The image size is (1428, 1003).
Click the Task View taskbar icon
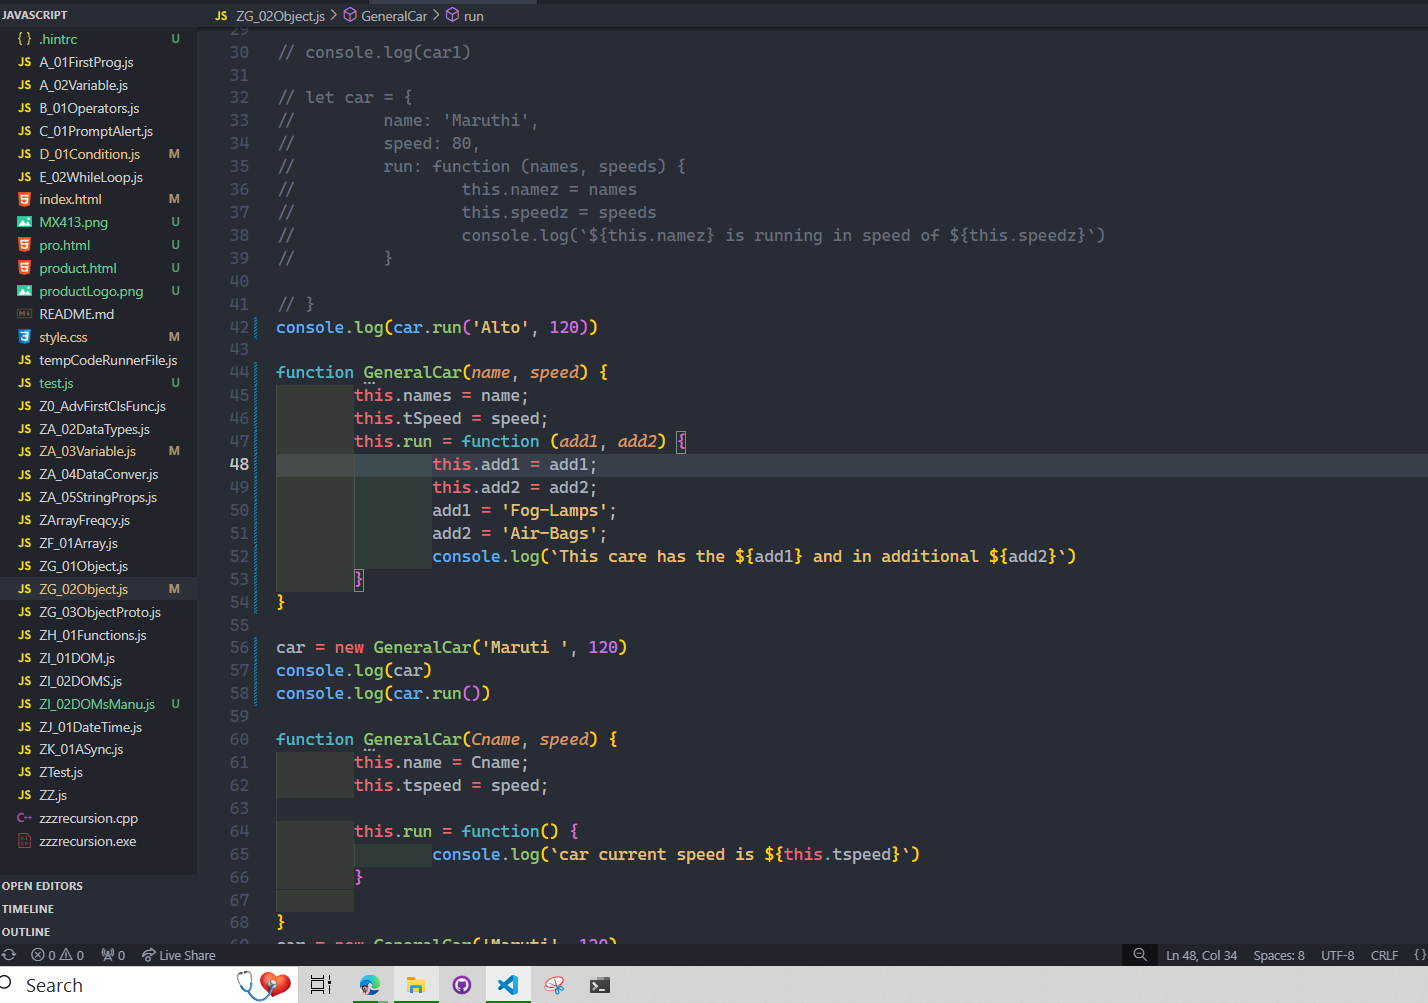tap(320, 985)
